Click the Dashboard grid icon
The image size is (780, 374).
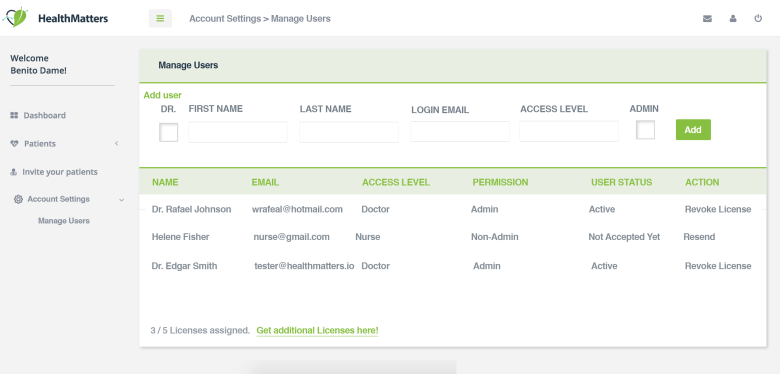[14, 115]
